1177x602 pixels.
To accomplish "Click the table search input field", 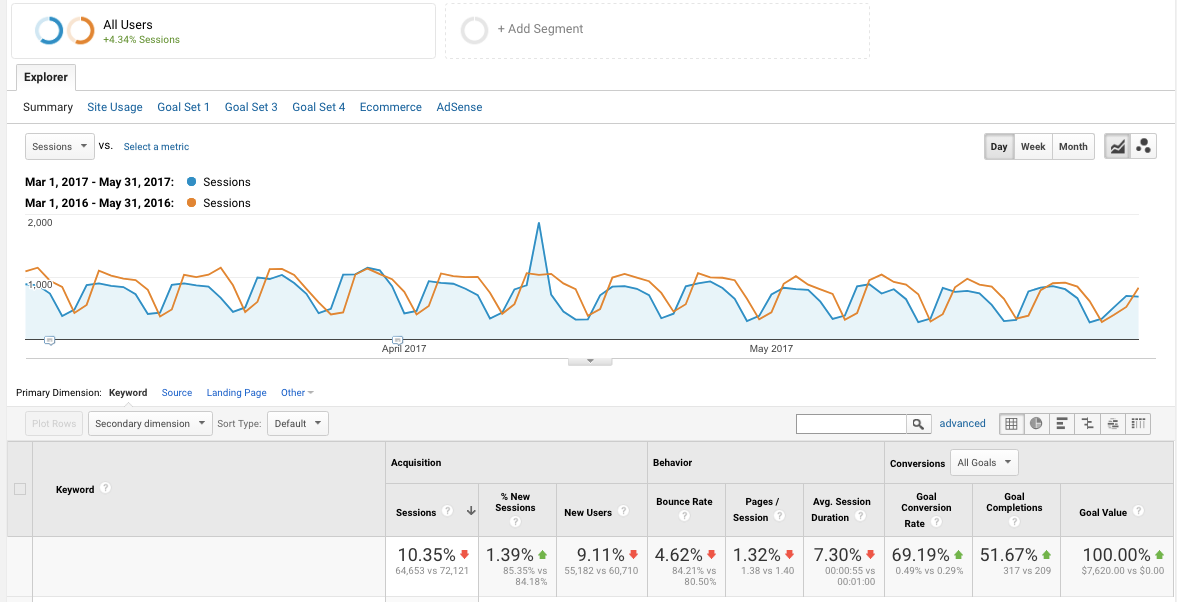I will tap(850, 424).
